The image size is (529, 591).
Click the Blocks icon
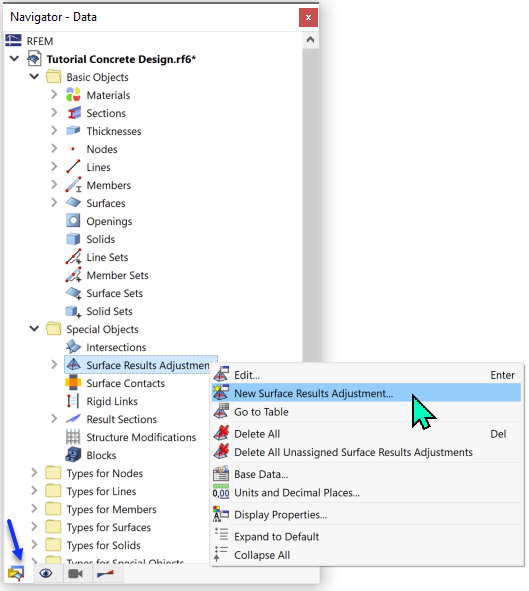[x=73, y=455]
